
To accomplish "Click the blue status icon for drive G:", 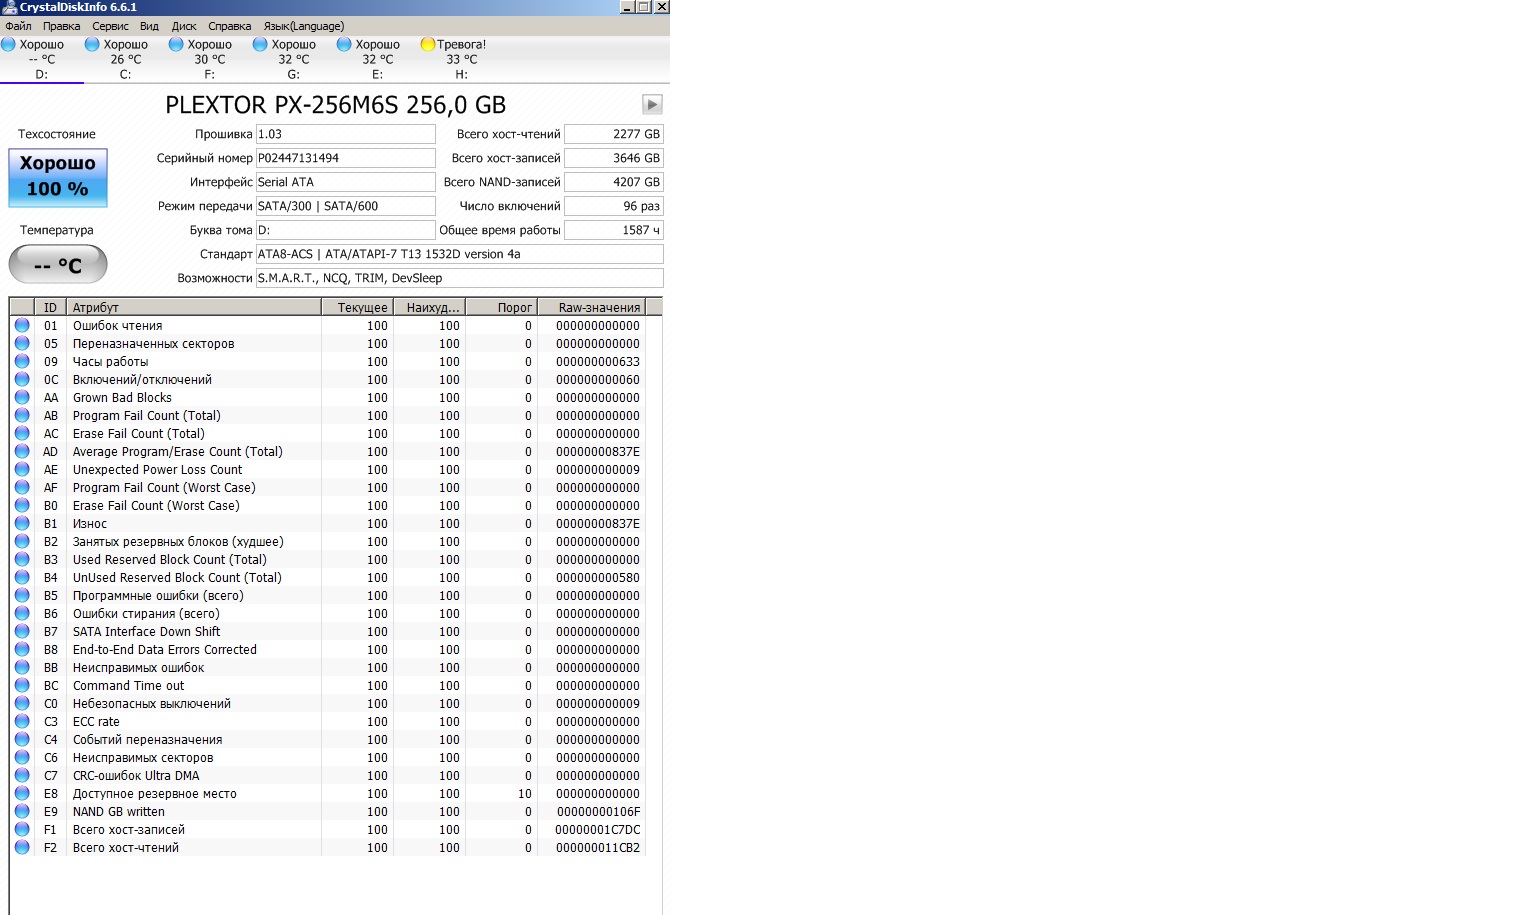I will tap(260, 44).
